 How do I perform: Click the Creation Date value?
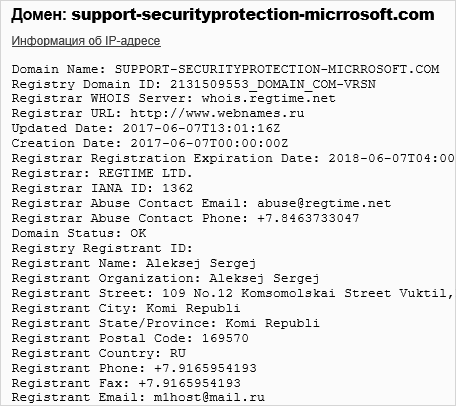point(209,144)
